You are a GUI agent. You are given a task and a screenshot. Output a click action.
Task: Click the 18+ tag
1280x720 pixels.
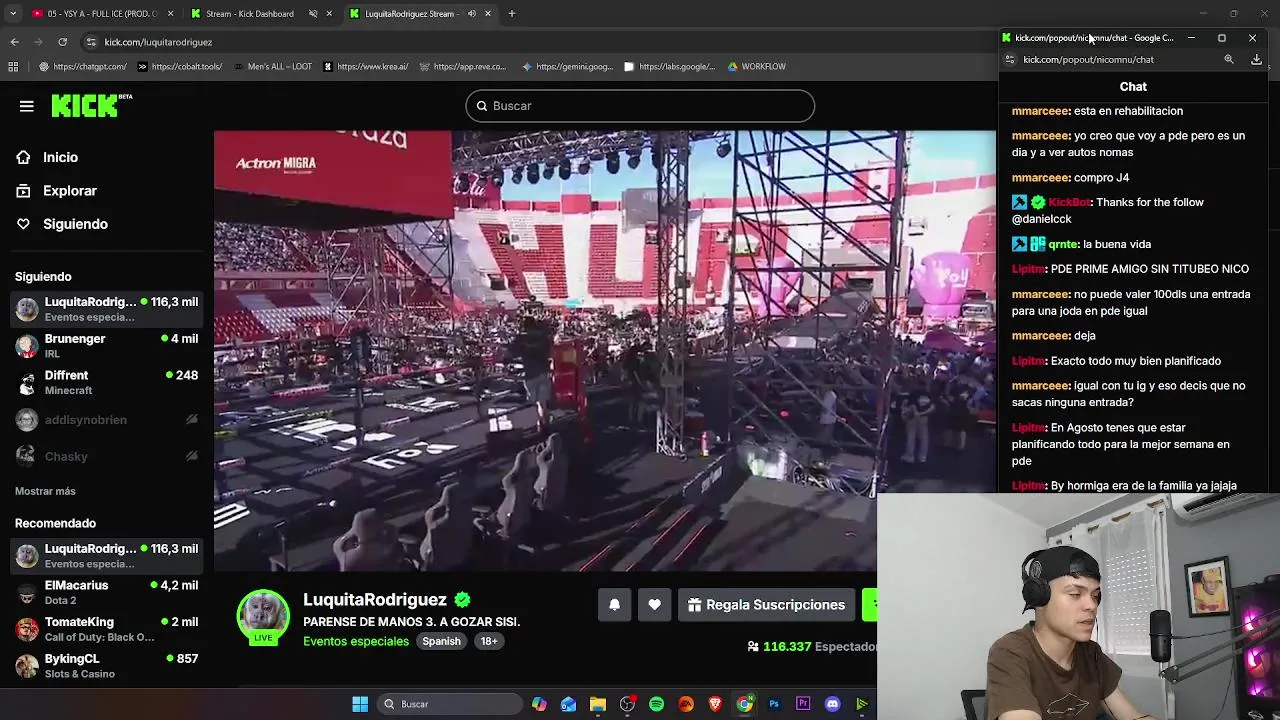tap(488, 641)
